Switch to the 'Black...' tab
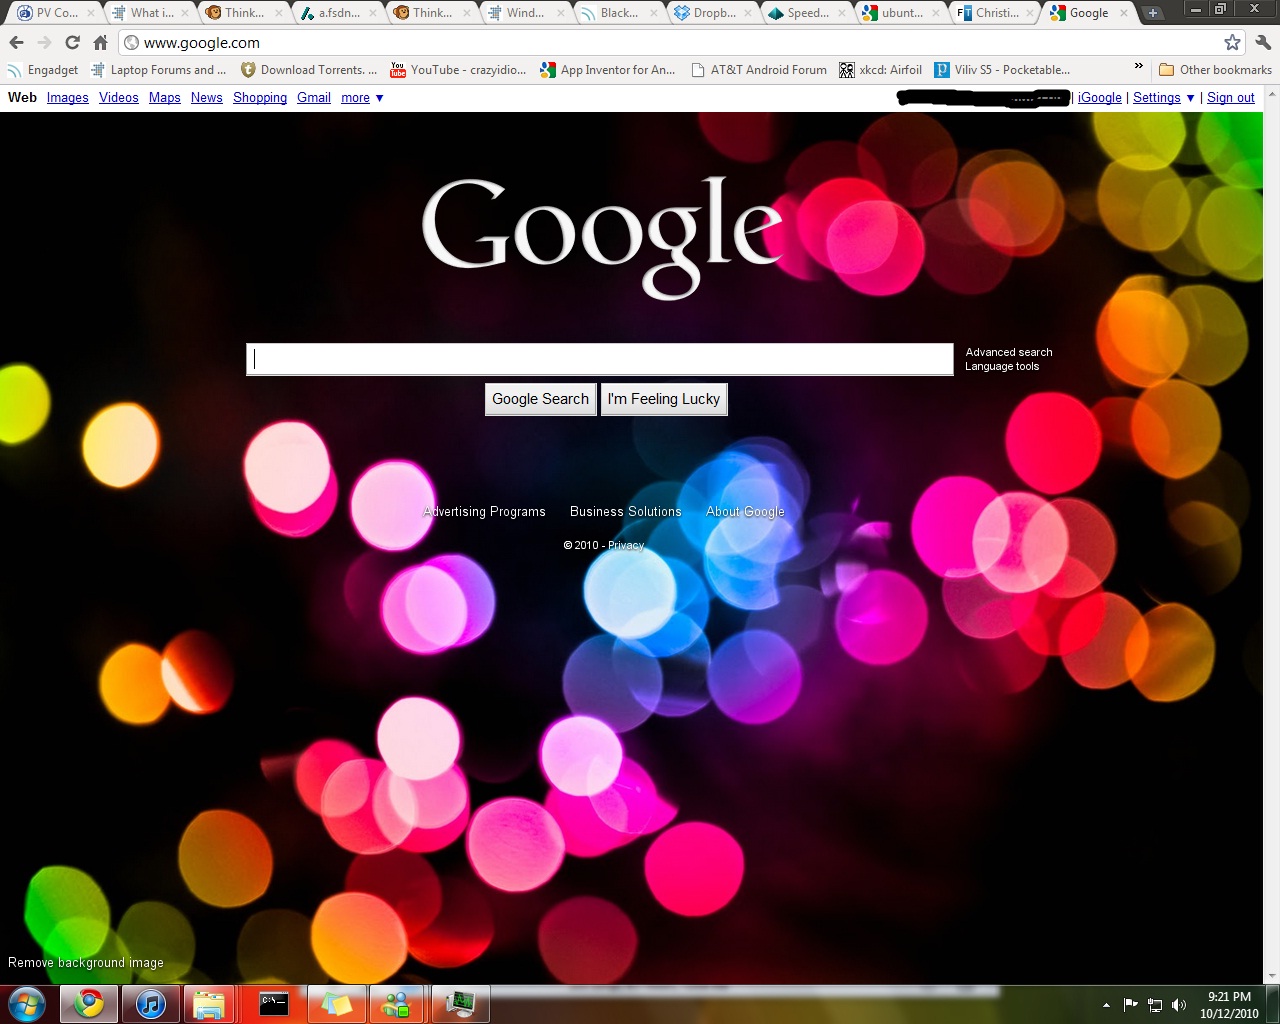The height and width of the screenshot is (1024, 1280). [x=619, y=13]
